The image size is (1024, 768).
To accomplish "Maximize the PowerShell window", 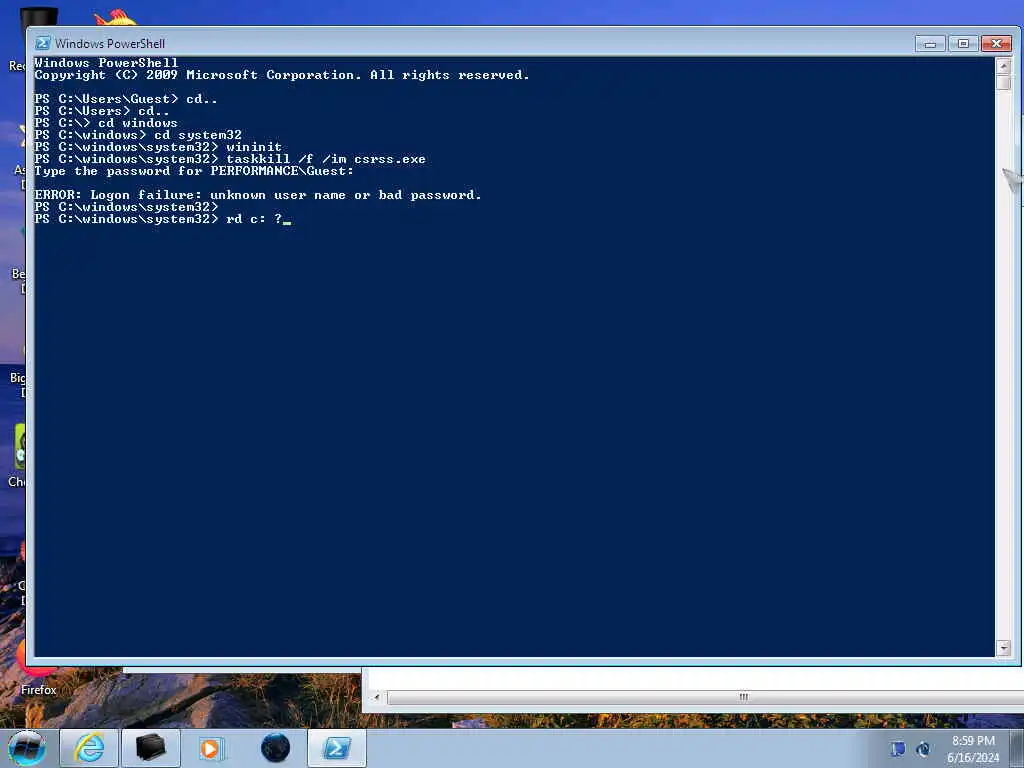I will (x=963, y=44).
